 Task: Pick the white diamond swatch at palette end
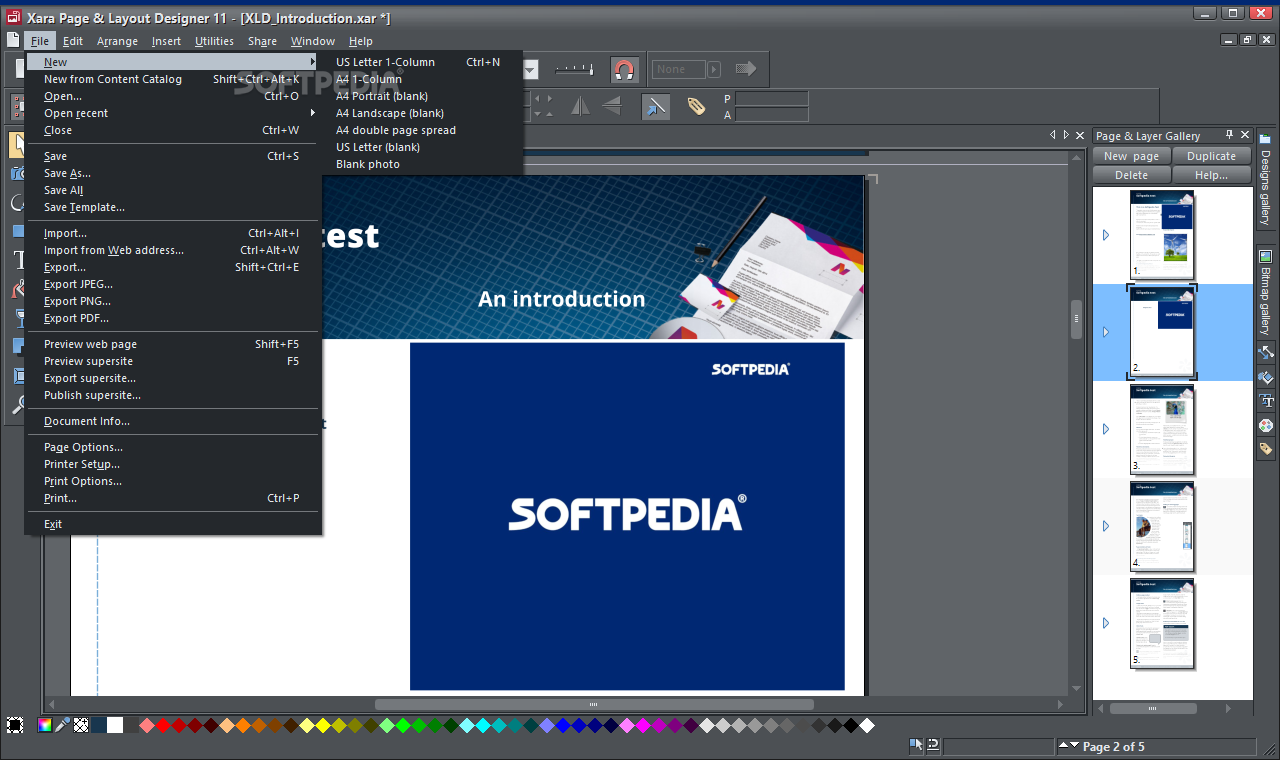[867, 725]
